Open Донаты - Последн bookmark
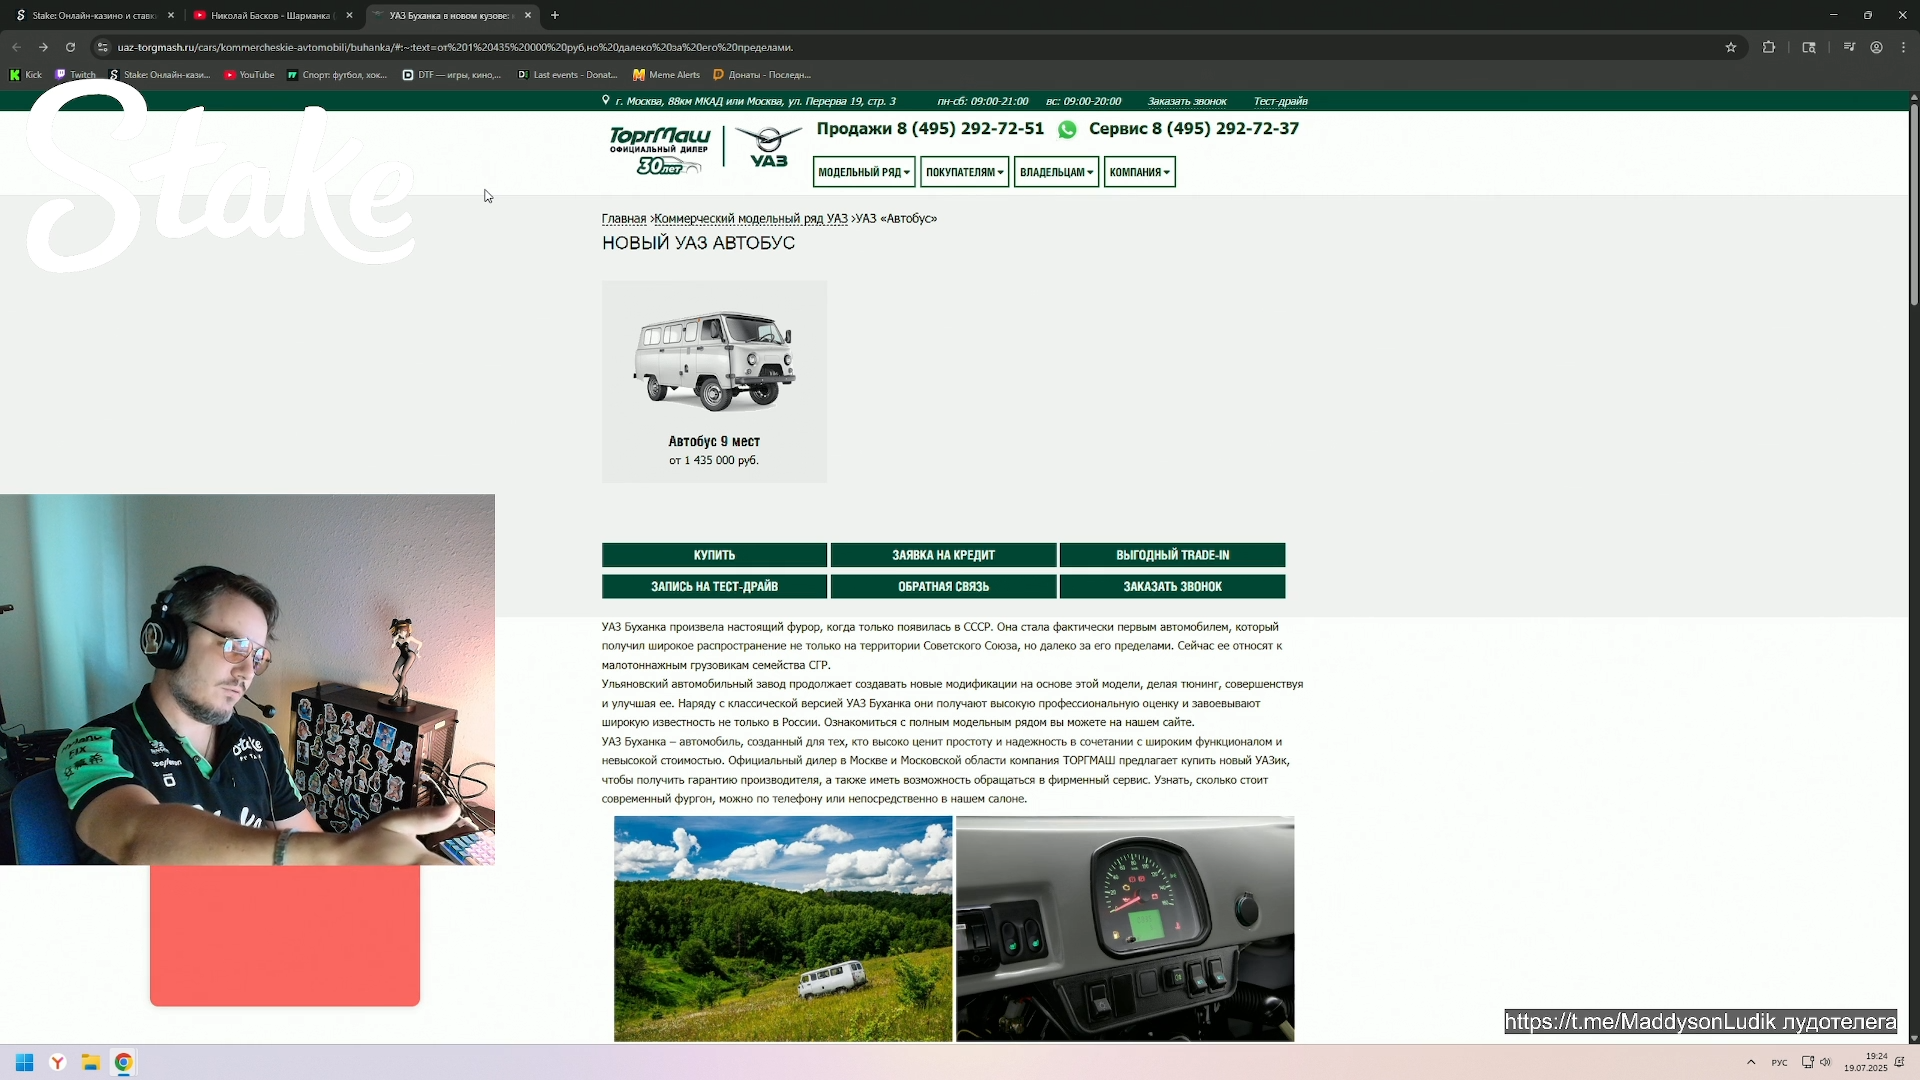This screenshot has height=1080, width=1920. pyautogui.click(x=762, y=75)
